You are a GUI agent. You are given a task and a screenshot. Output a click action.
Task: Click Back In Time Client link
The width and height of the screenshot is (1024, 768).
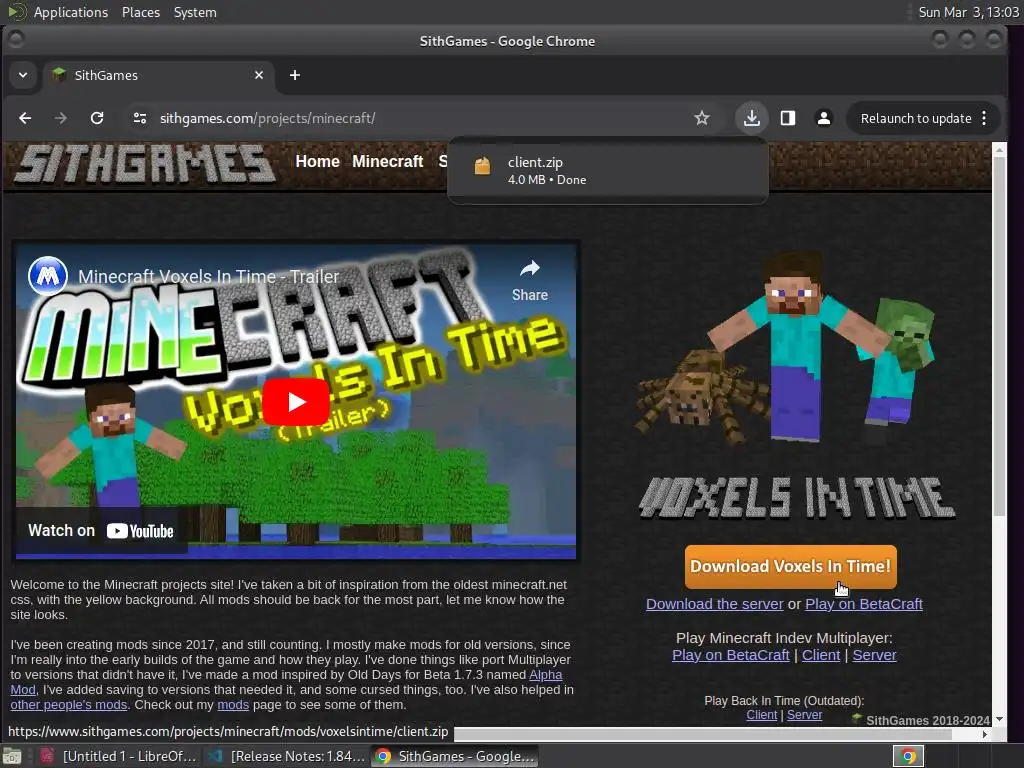761,715
